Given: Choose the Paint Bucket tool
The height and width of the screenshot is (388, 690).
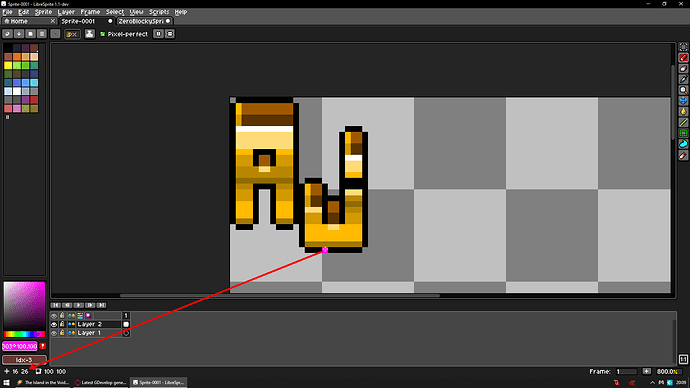Looking at the screenshot, I should 683,112.
